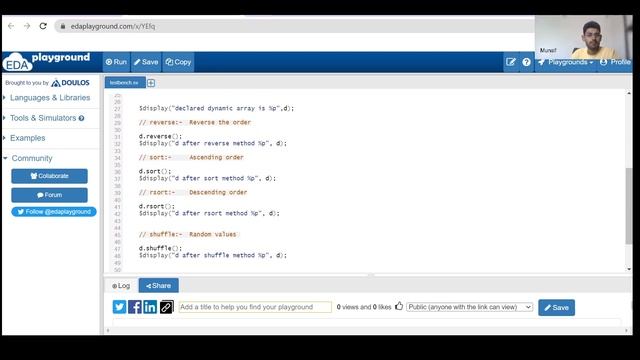Click the Save button in Share panel

pyautogui.click(x=556, y=308)
